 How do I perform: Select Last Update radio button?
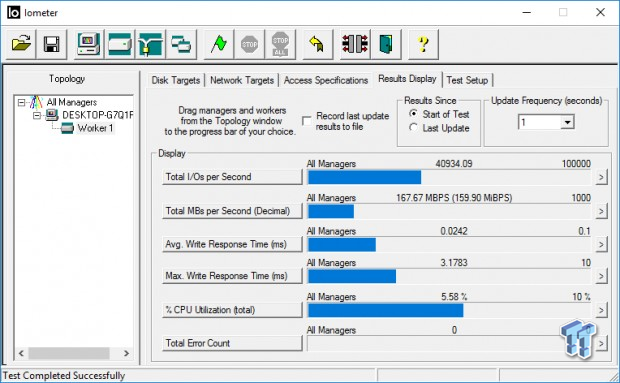tap(414, 128)
